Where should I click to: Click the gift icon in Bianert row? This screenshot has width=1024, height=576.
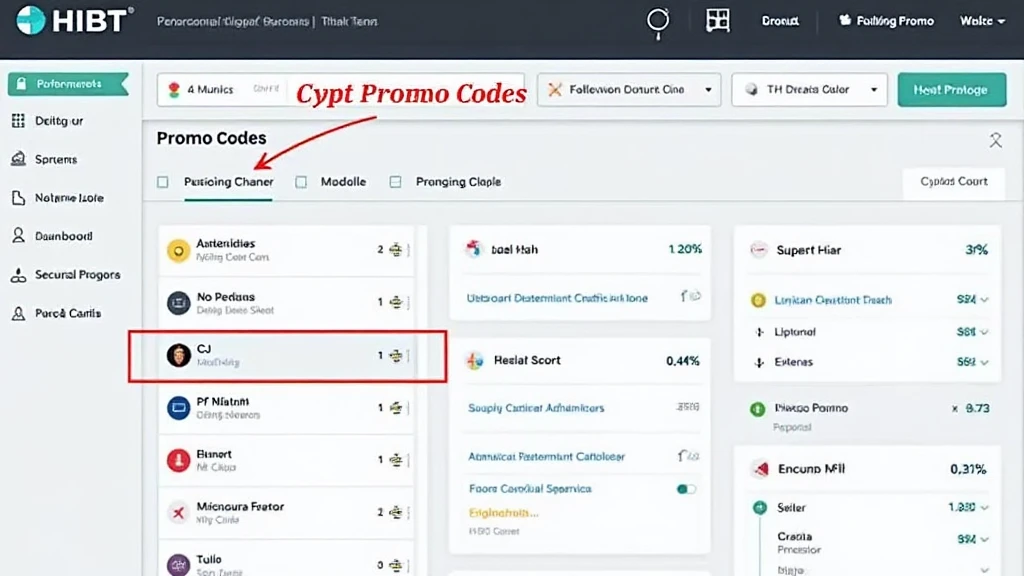(396, 460)
